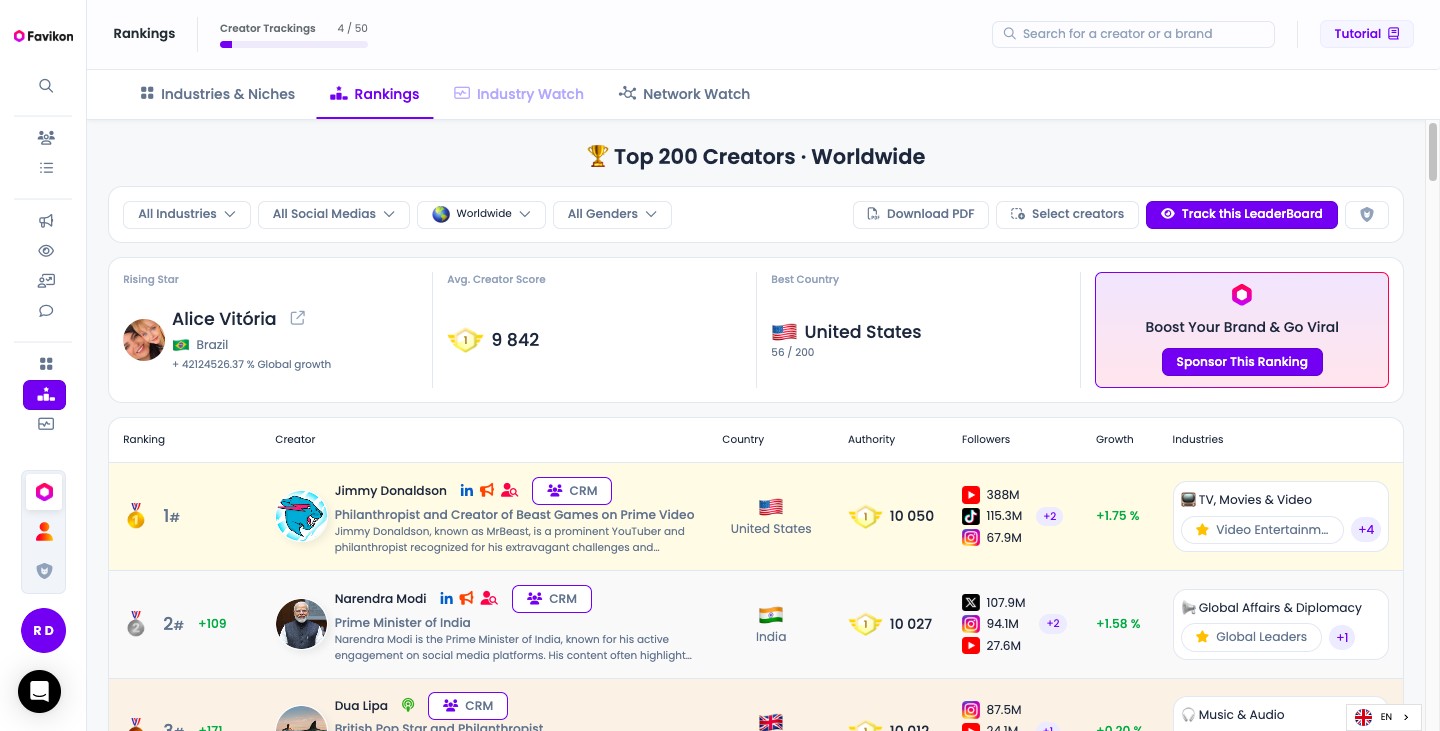Image resolution: width=1440 pixels, height=731 pixels.
Task: Click Narendra Modi's X platform icon
Action: click(971, 602)
